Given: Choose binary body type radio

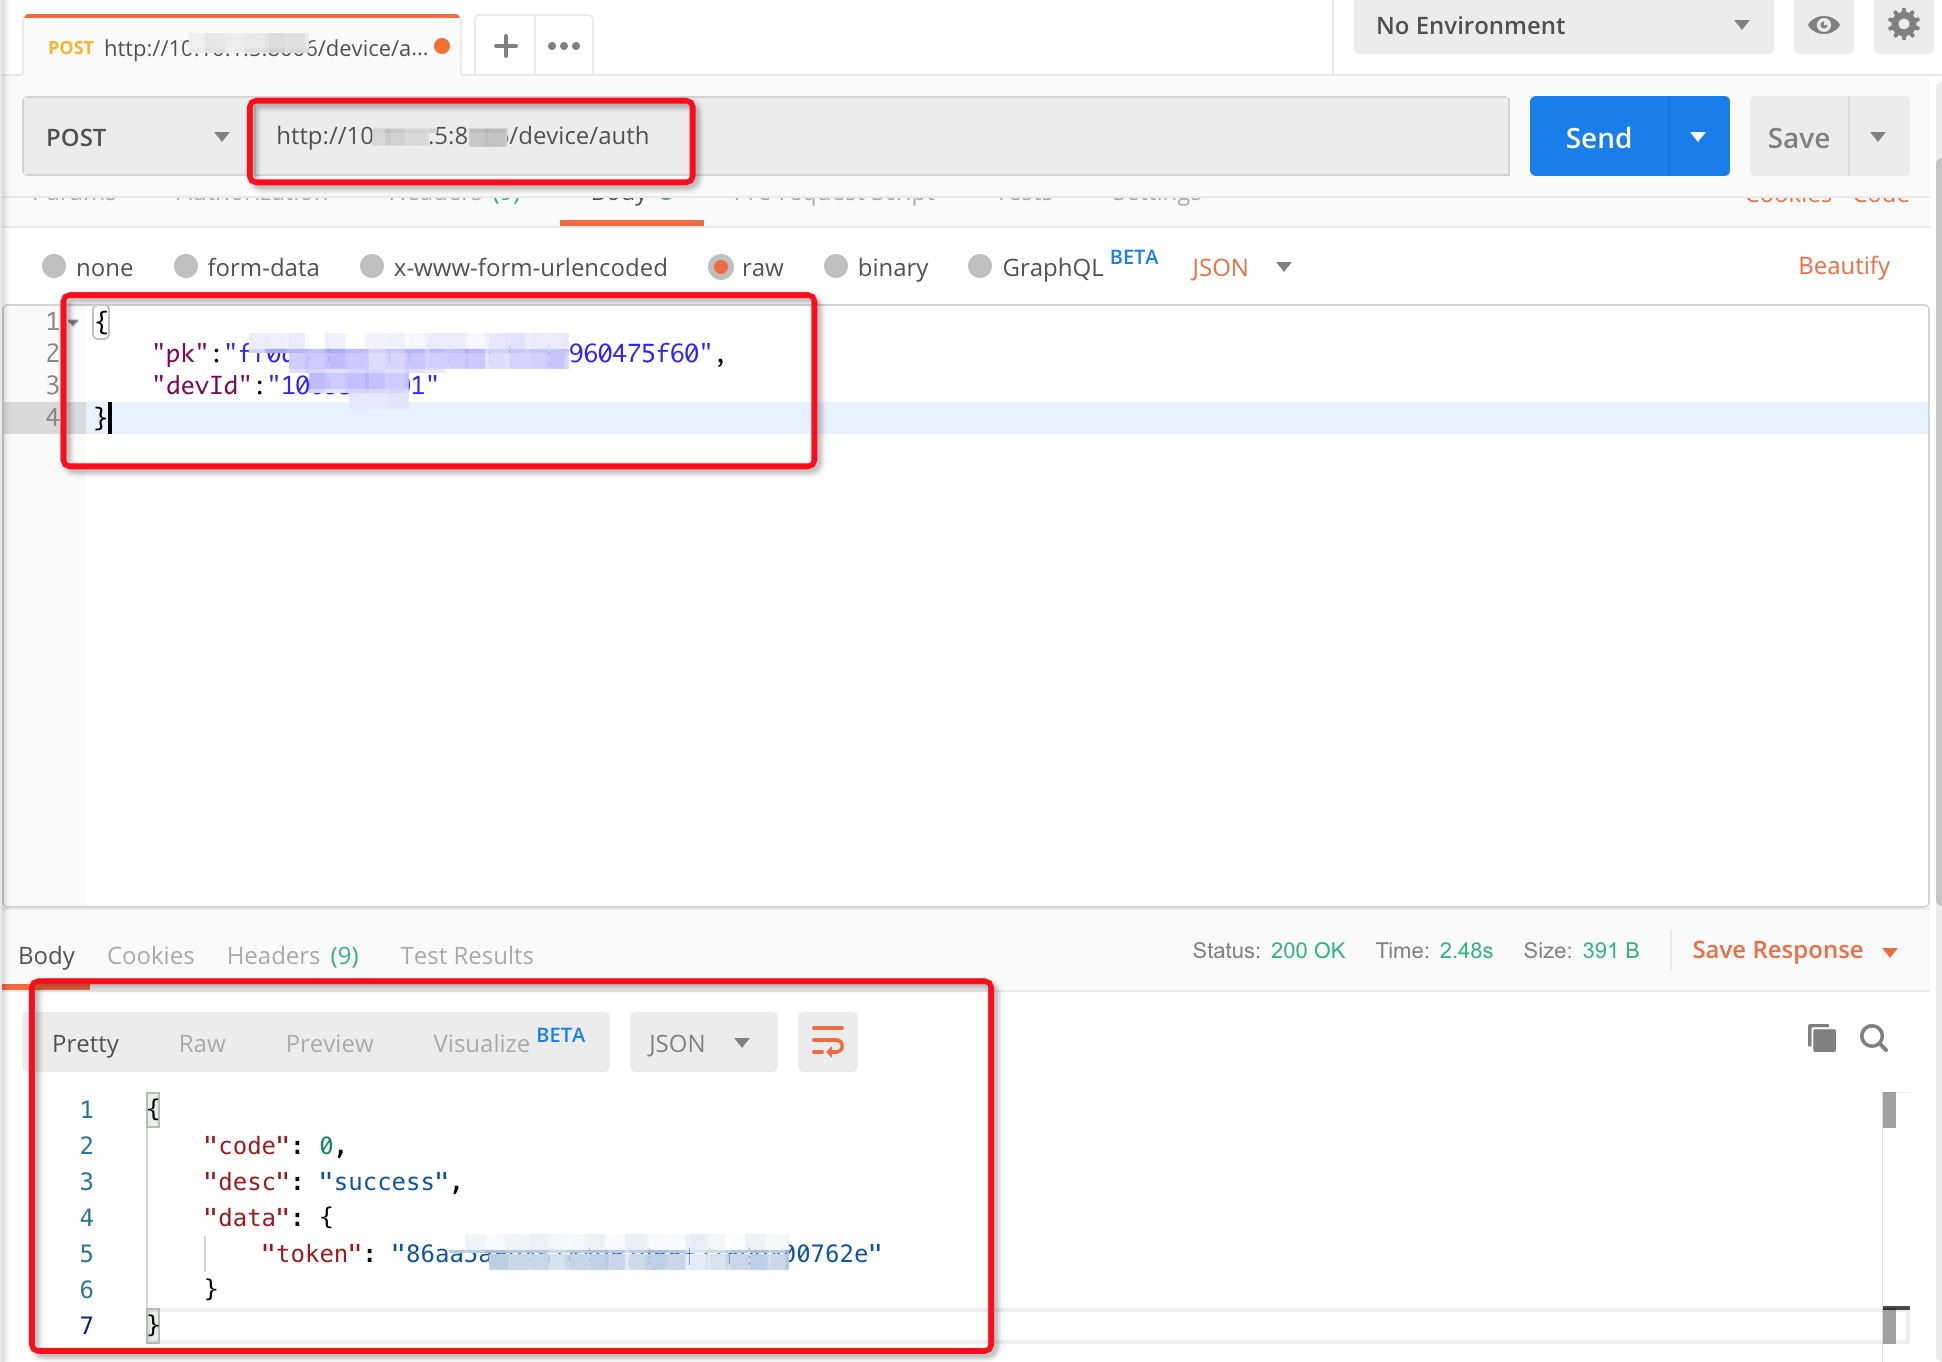Looking at the screenshot, I should coord(836,267).
